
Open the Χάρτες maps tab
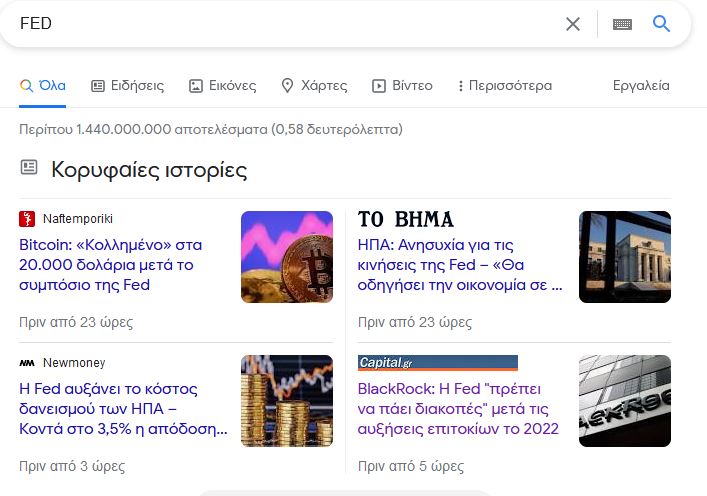coord(314,85)
